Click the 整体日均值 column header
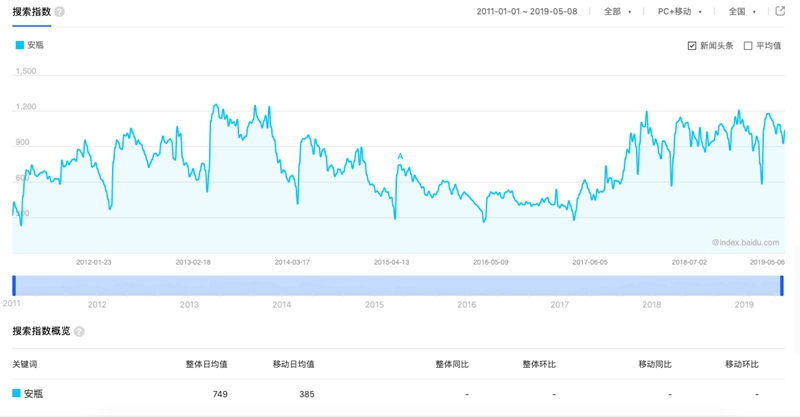This screenshot has width=800, height=417. click(207, 364)
